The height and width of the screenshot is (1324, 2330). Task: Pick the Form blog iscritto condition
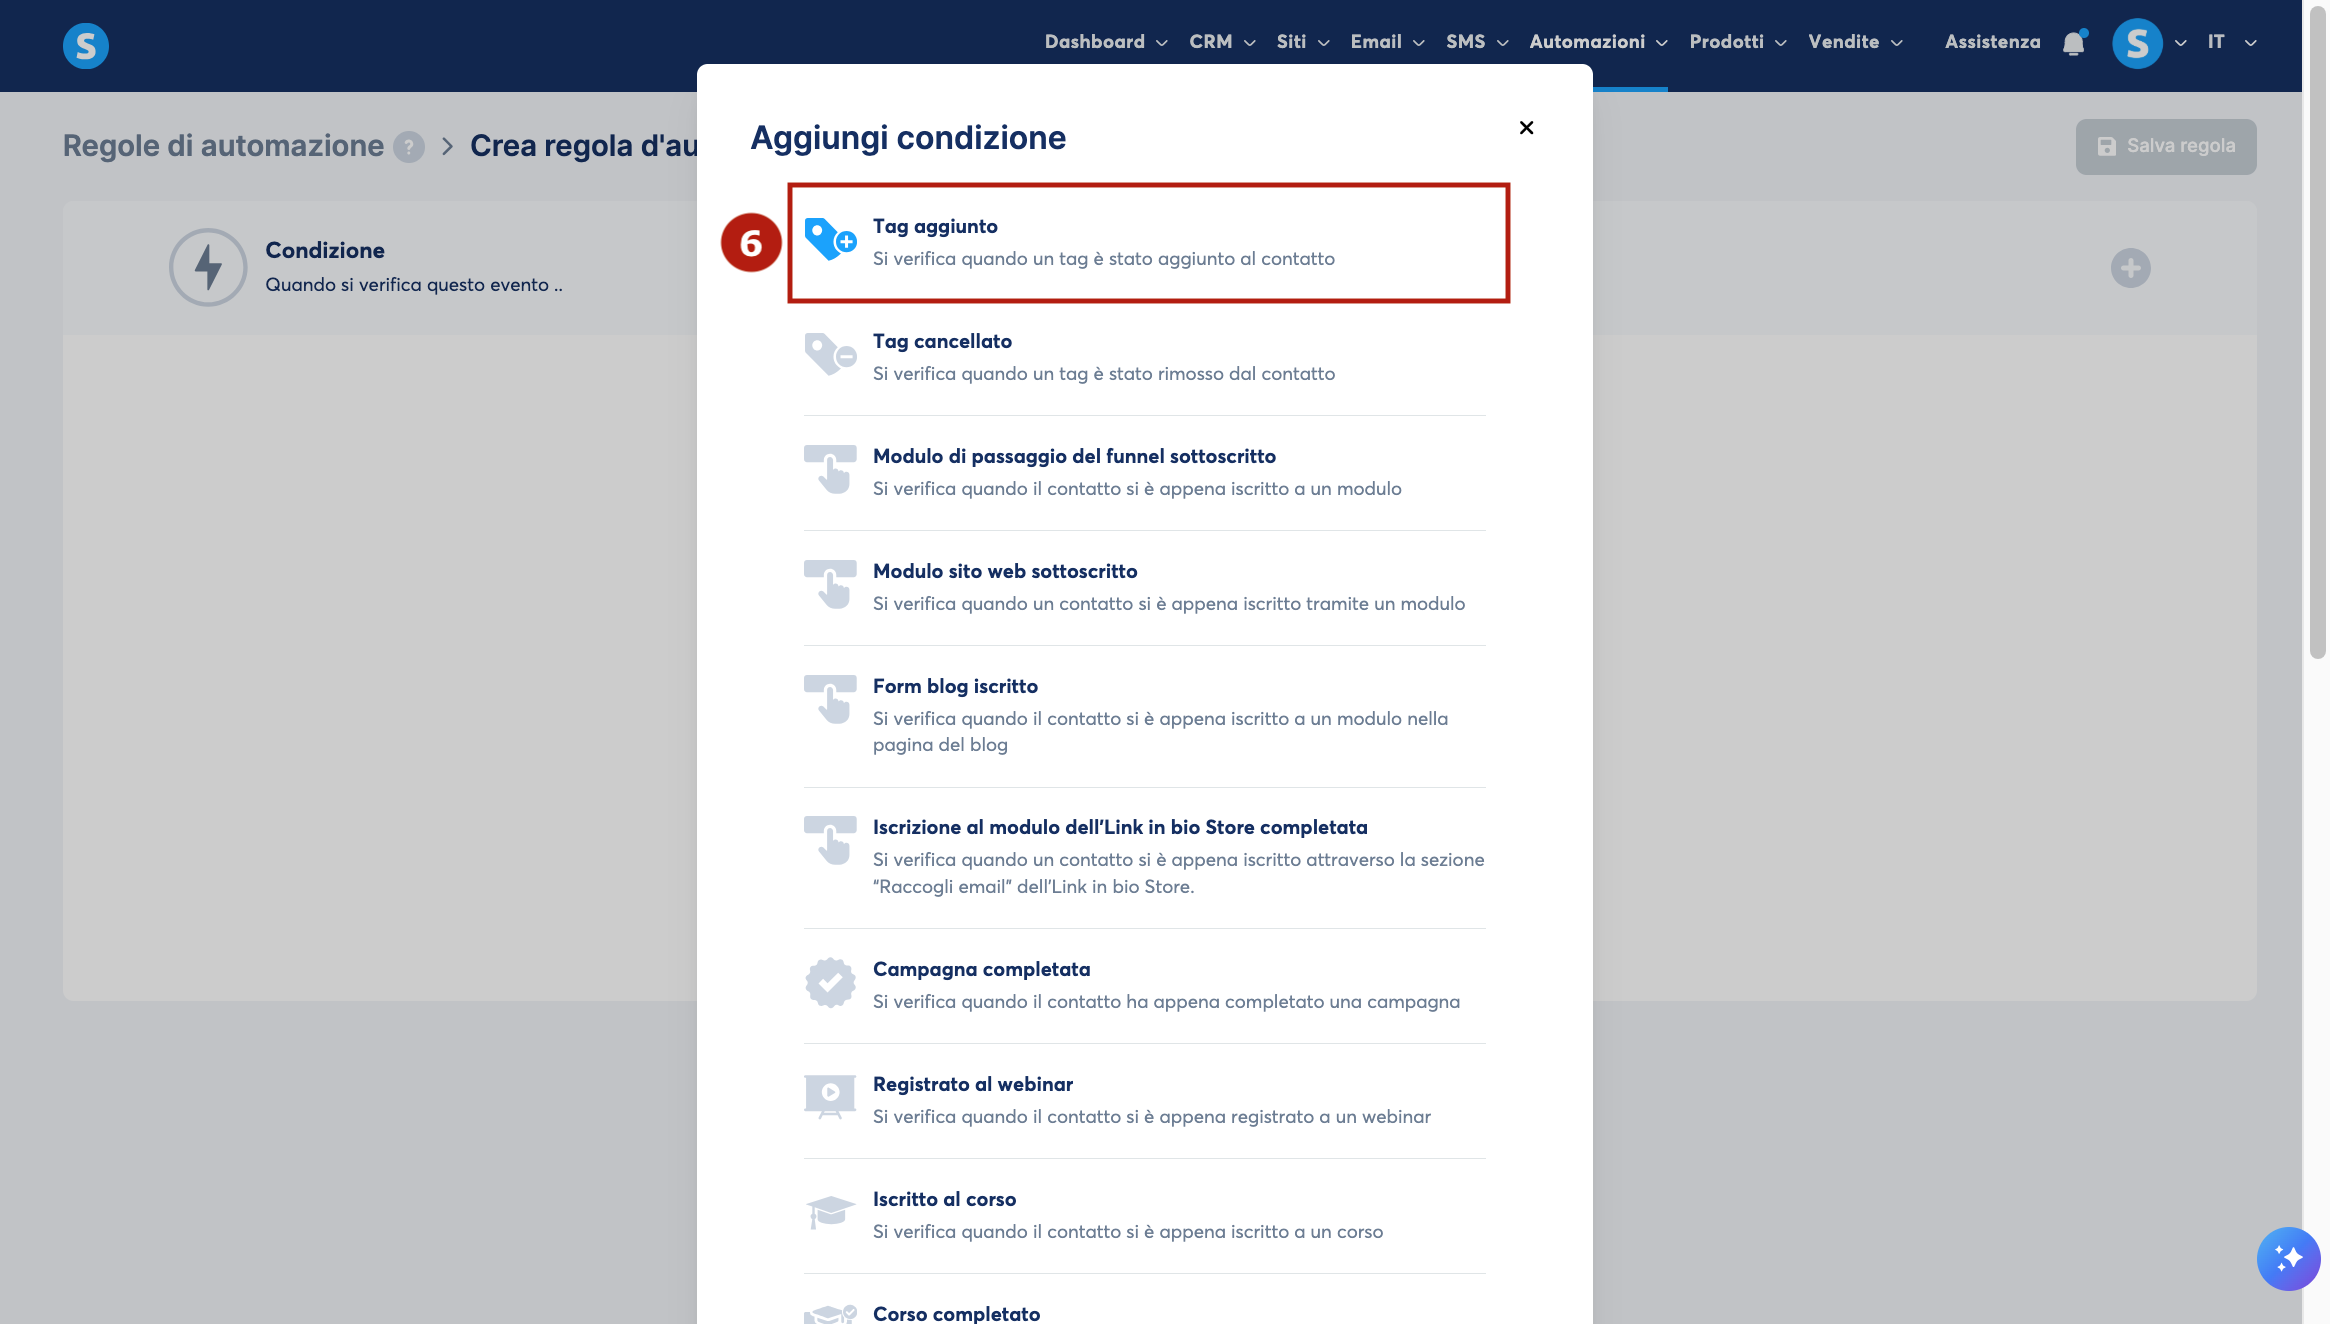point(1144,715)
